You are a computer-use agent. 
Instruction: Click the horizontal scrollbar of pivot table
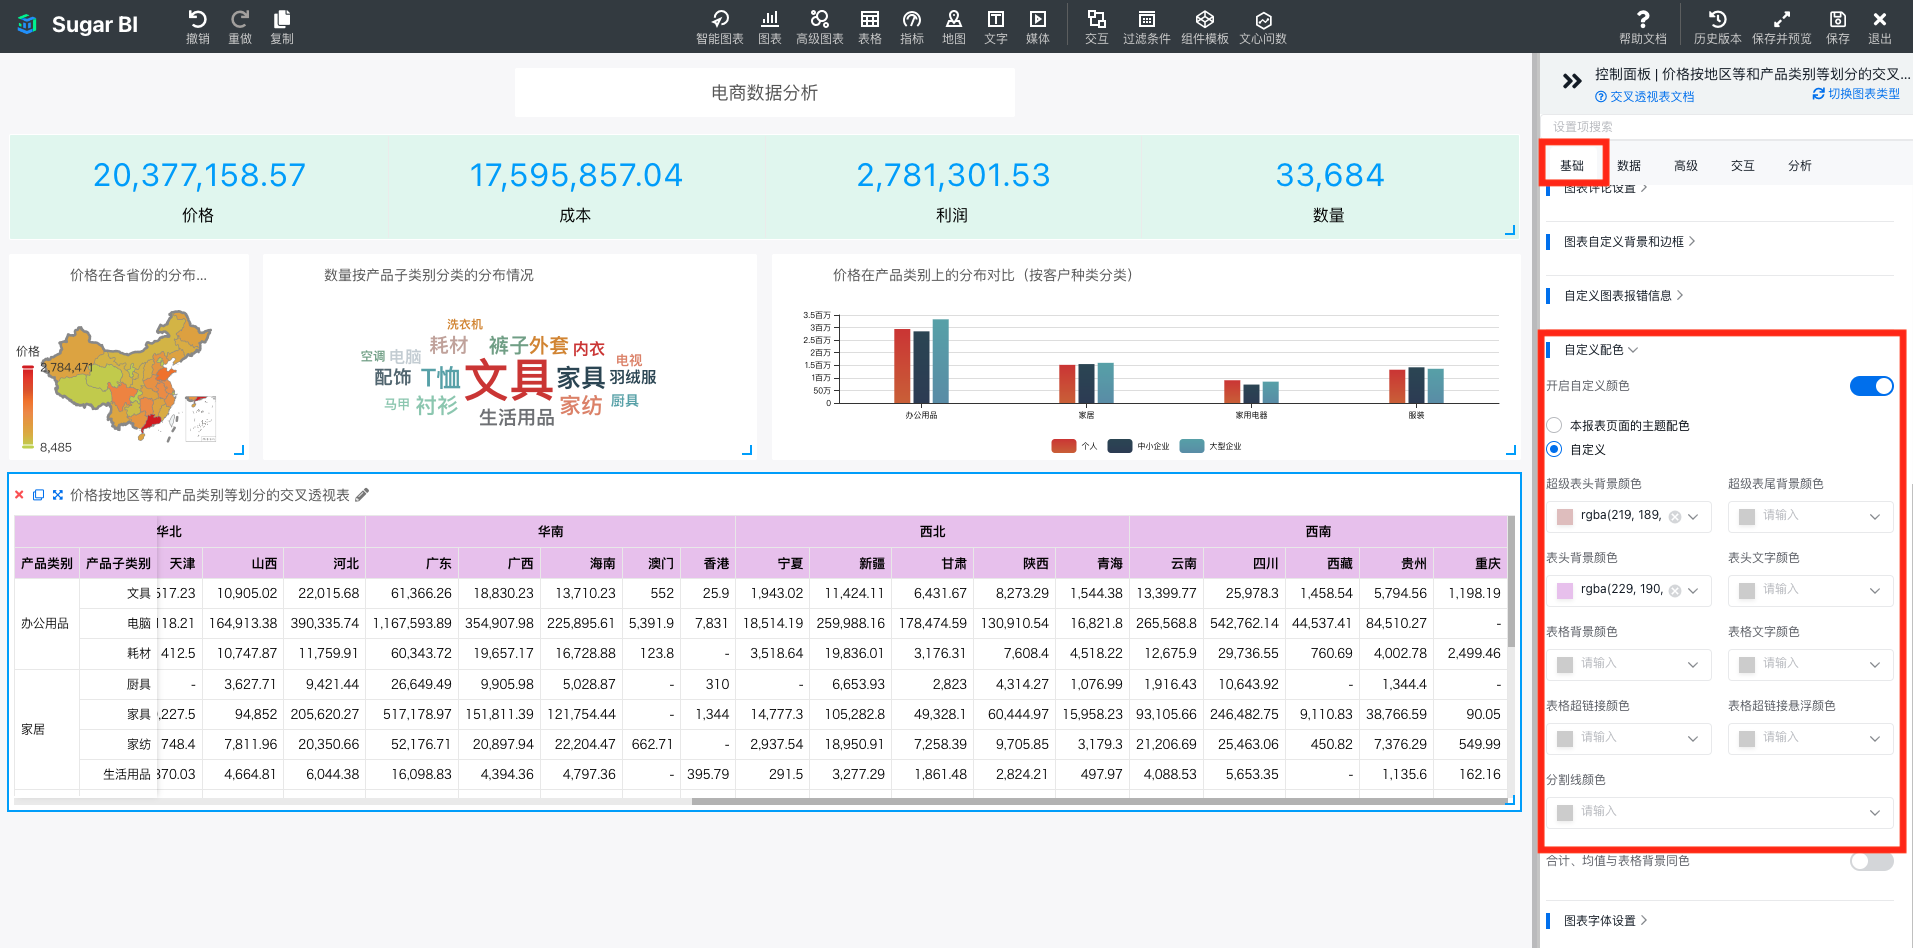[1100, 801]
